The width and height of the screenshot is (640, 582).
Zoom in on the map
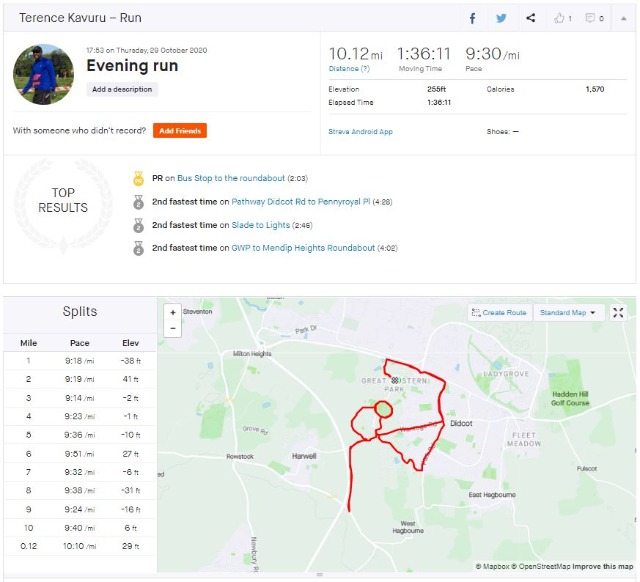point(173,312)
